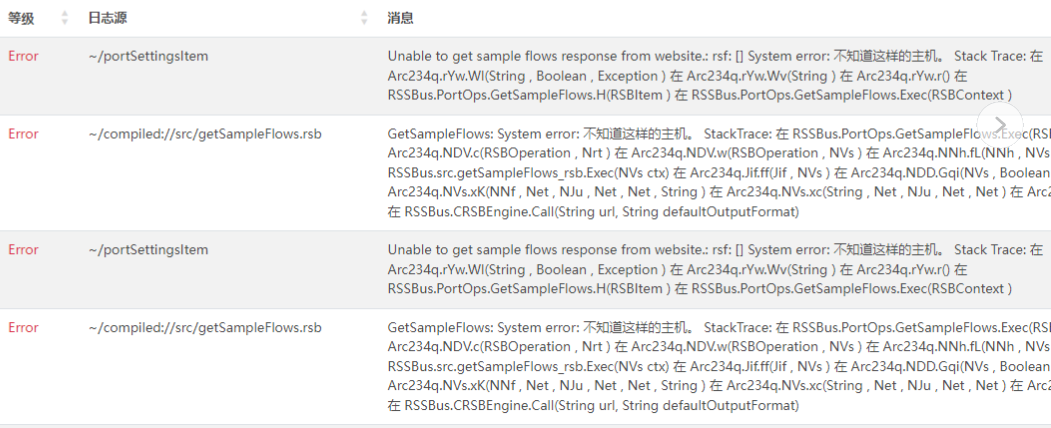This screenshot has height=428, width=1051.
Task: Select the third row's ~/portSettingsItem source
Action: 148,250
